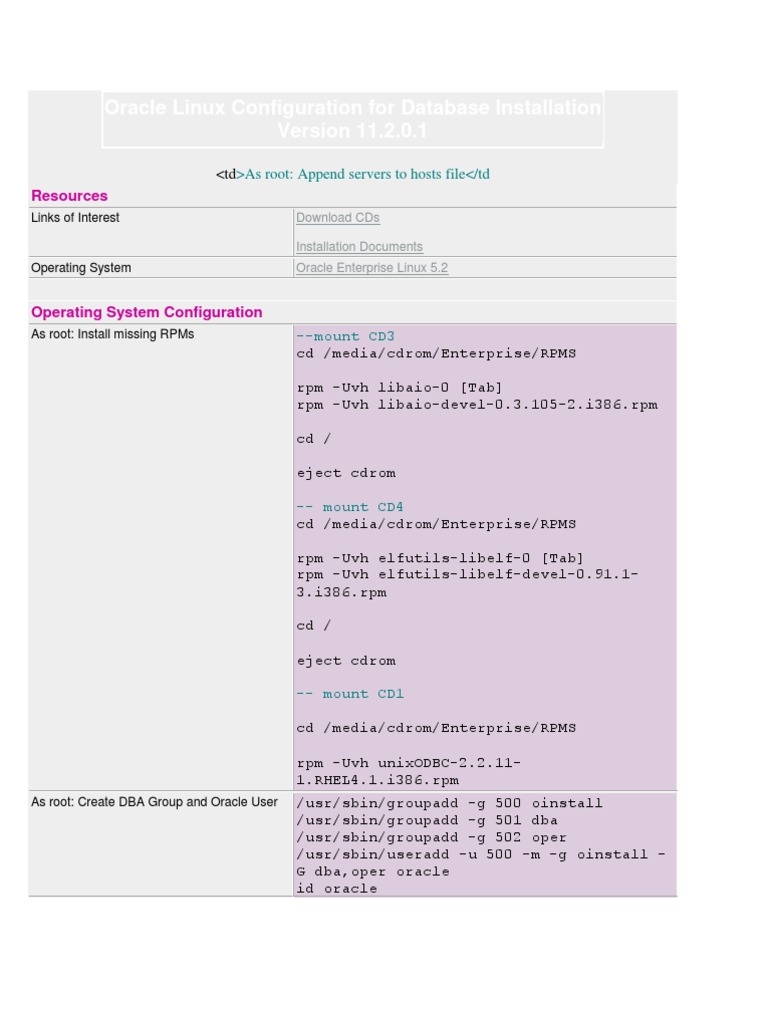
Task: Click the page title 'Oracle Linux Configuration for Database Installation'
Action: point(353,108)
